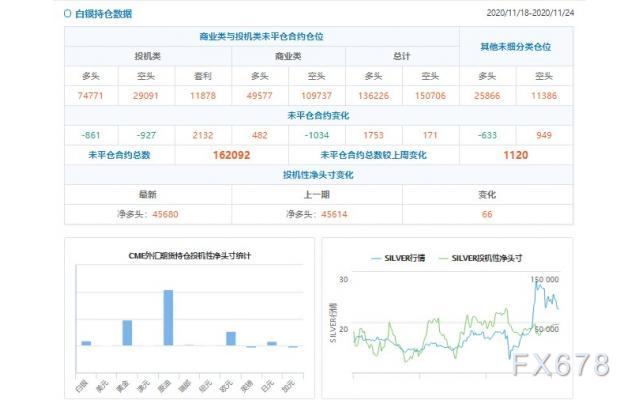
Task: Click the CME外汇期货持仓投机性净头寸统计 chart title
Action: tap(189, 256)
